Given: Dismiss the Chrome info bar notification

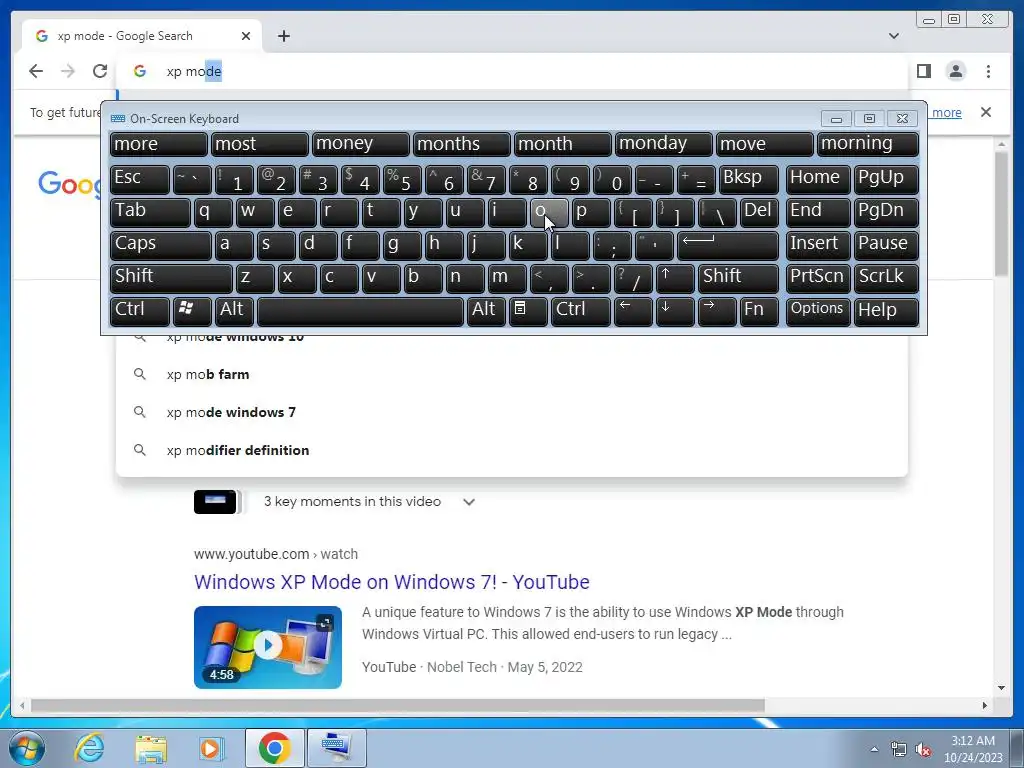Looking at the screenshot, I should [x=985, y=112].
